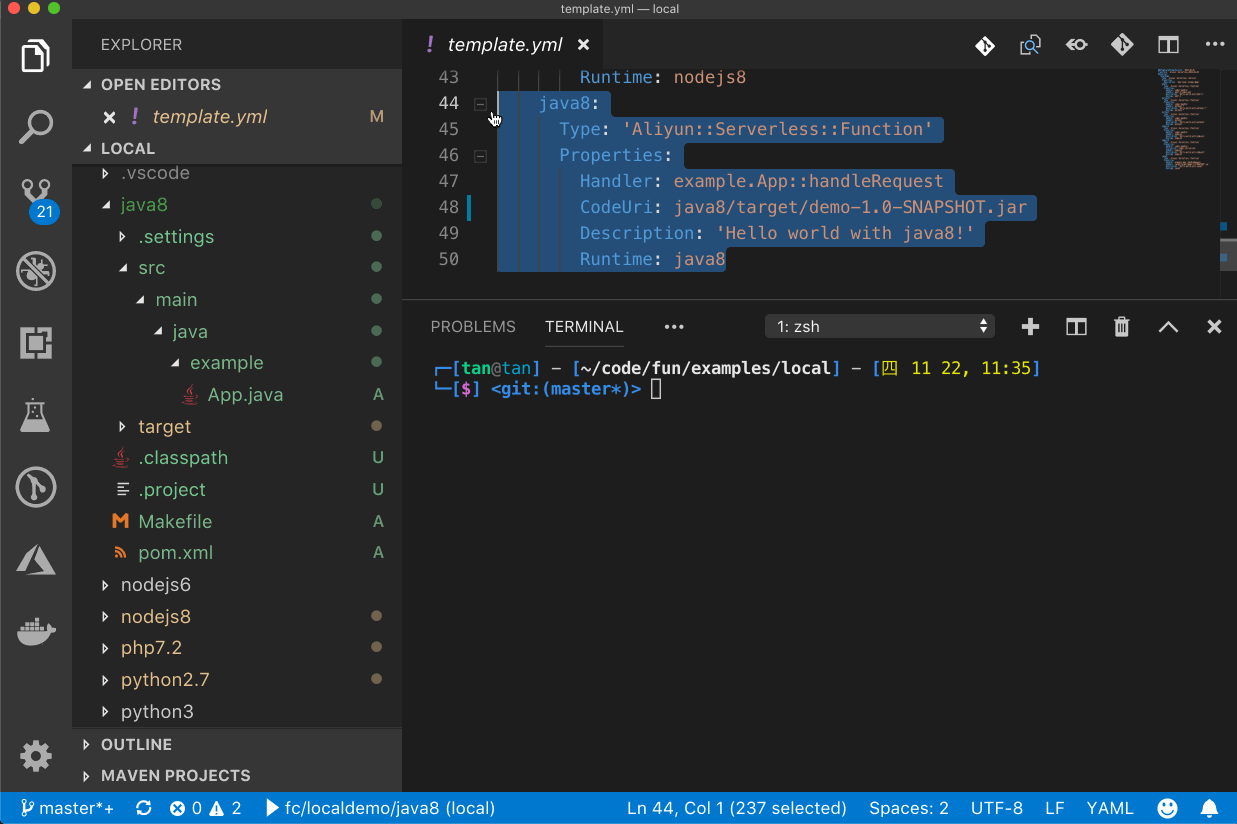The height and width of the screenshot is (824, 1237).
Task: Open the Debug view icon
Action: (x=36, y=271)
